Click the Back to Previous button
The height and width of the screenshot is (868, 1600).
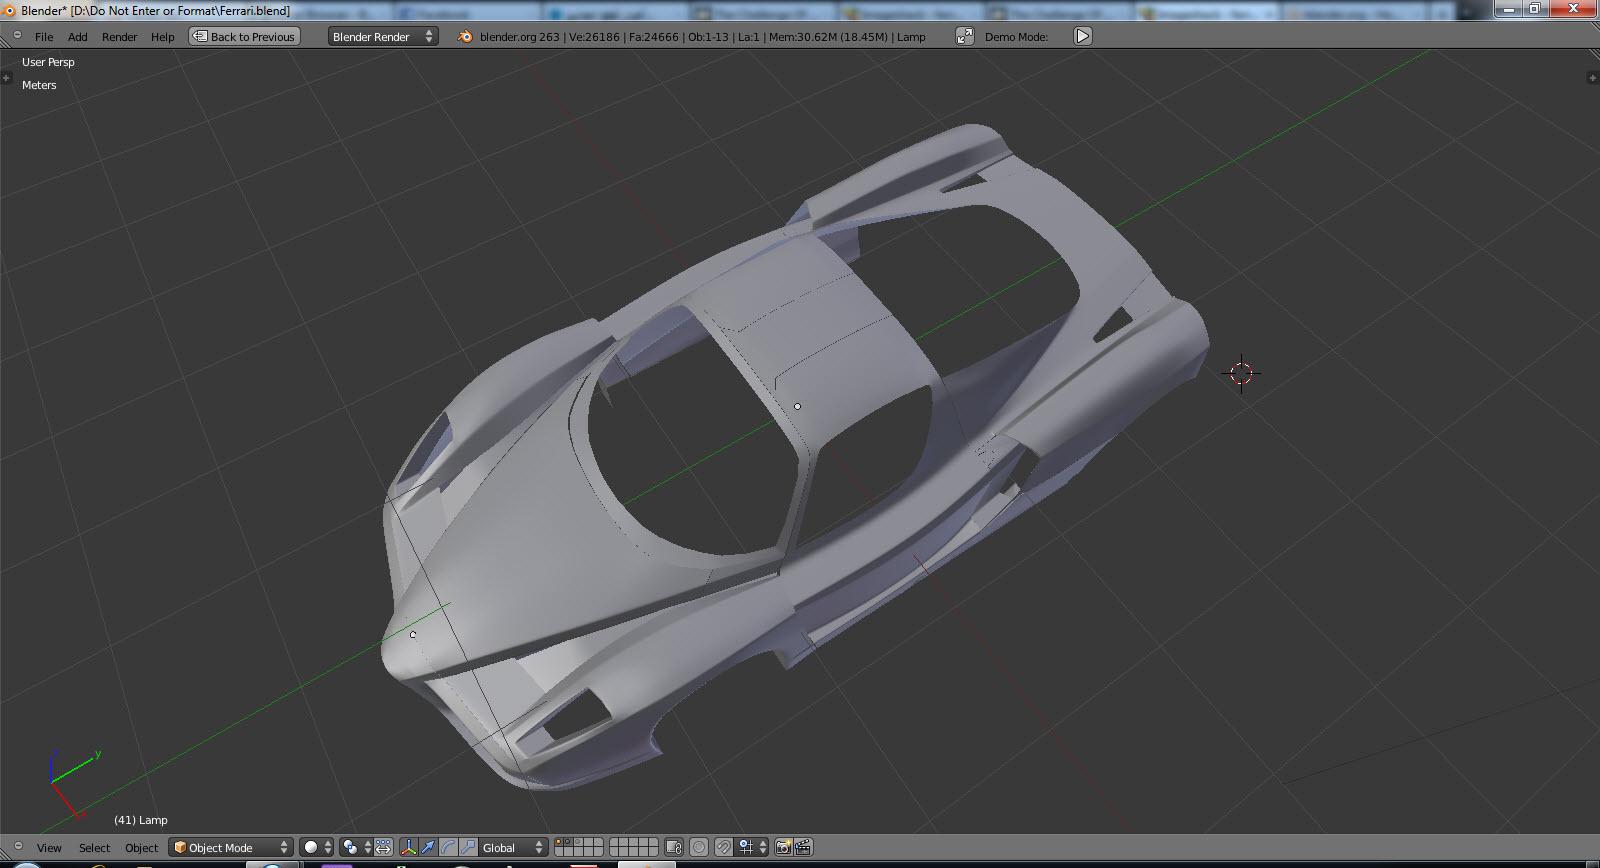point(245,36)
